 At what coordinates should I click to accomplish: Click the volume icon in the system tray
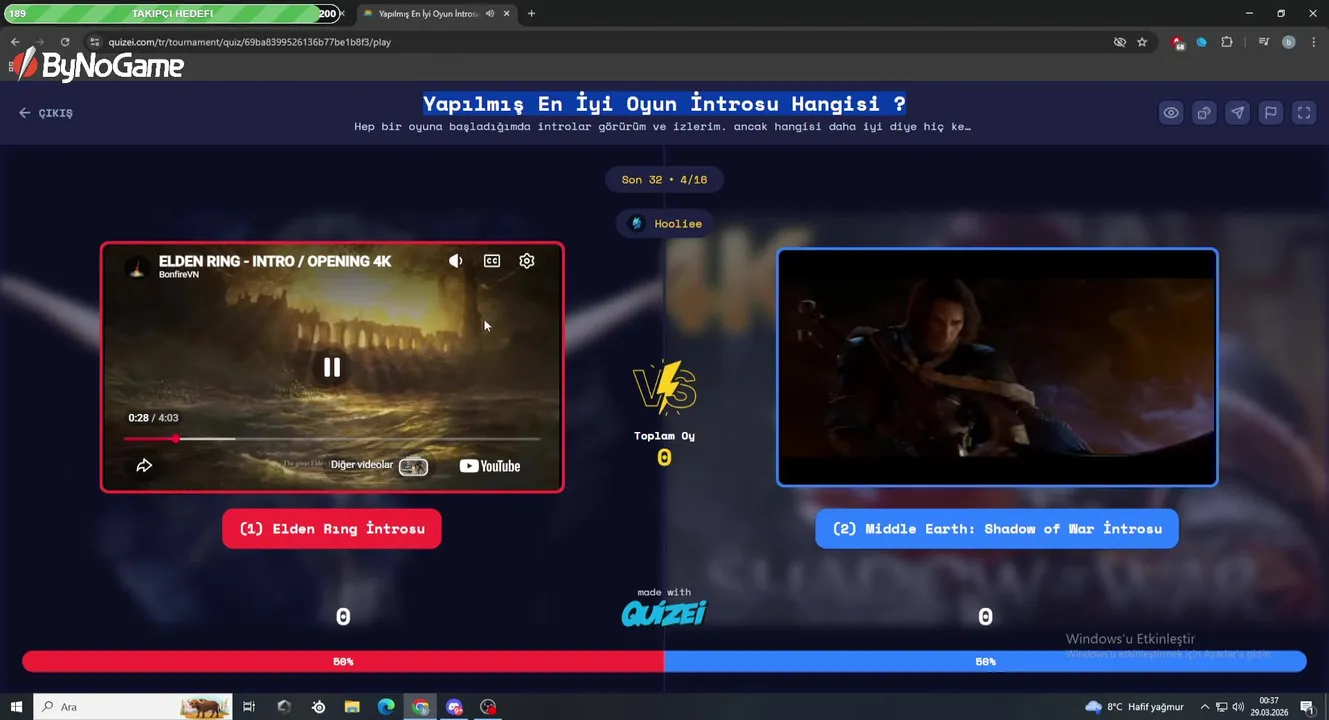point(1239,707)
